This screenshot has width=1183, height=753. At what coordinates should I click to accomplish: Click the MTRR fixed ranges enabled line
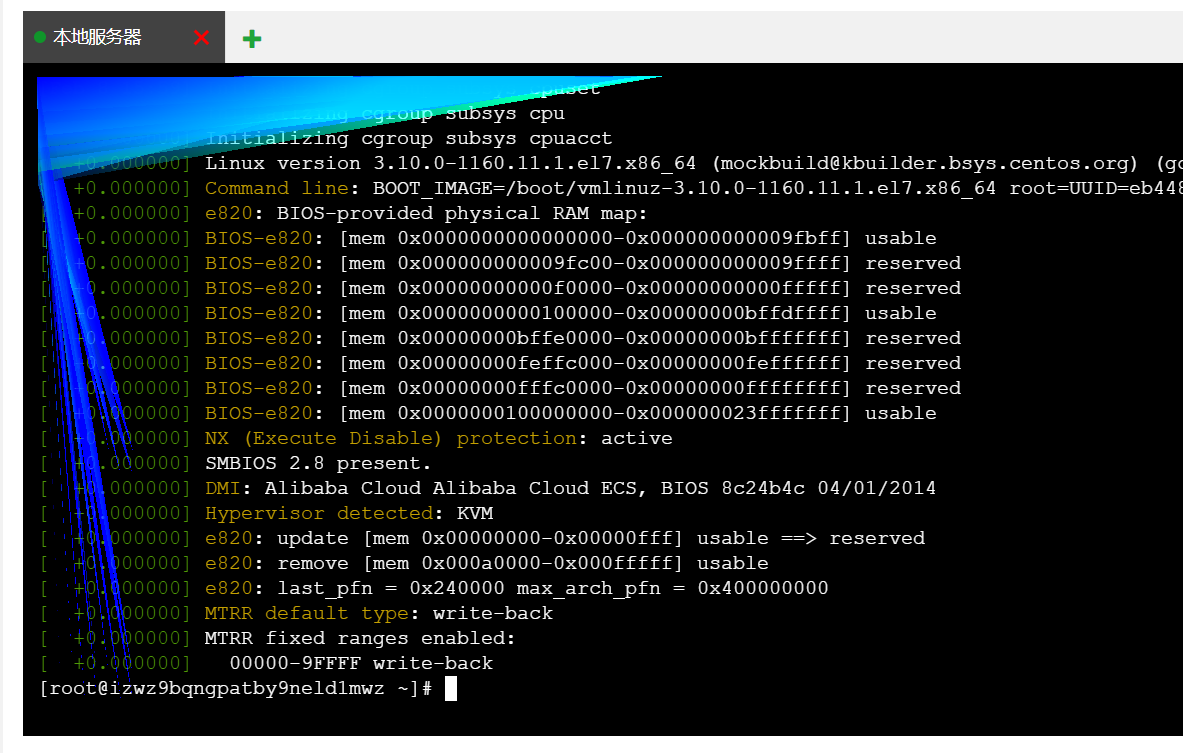(360, 638)
